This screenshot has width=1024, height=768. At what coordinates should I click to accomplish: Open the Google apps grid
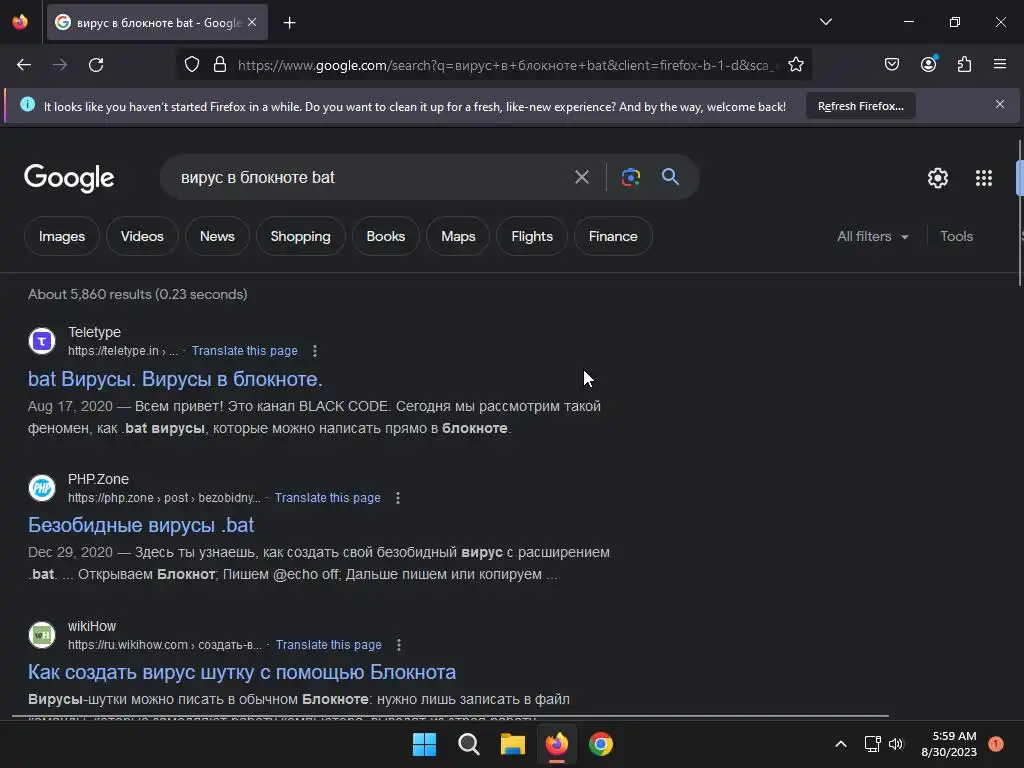984,178
